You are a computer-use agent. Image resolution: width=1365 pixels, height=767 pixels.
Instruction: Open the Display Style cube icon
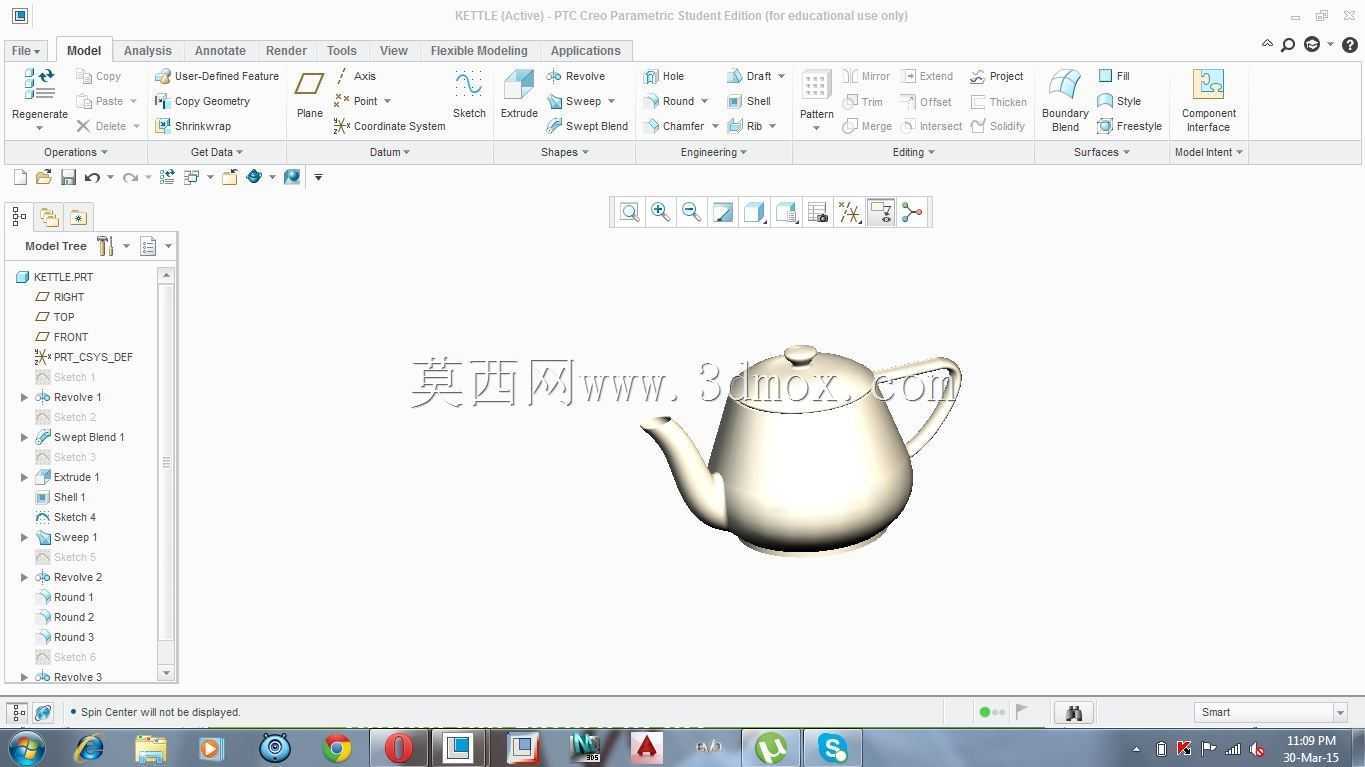click(x=754, y=212)
